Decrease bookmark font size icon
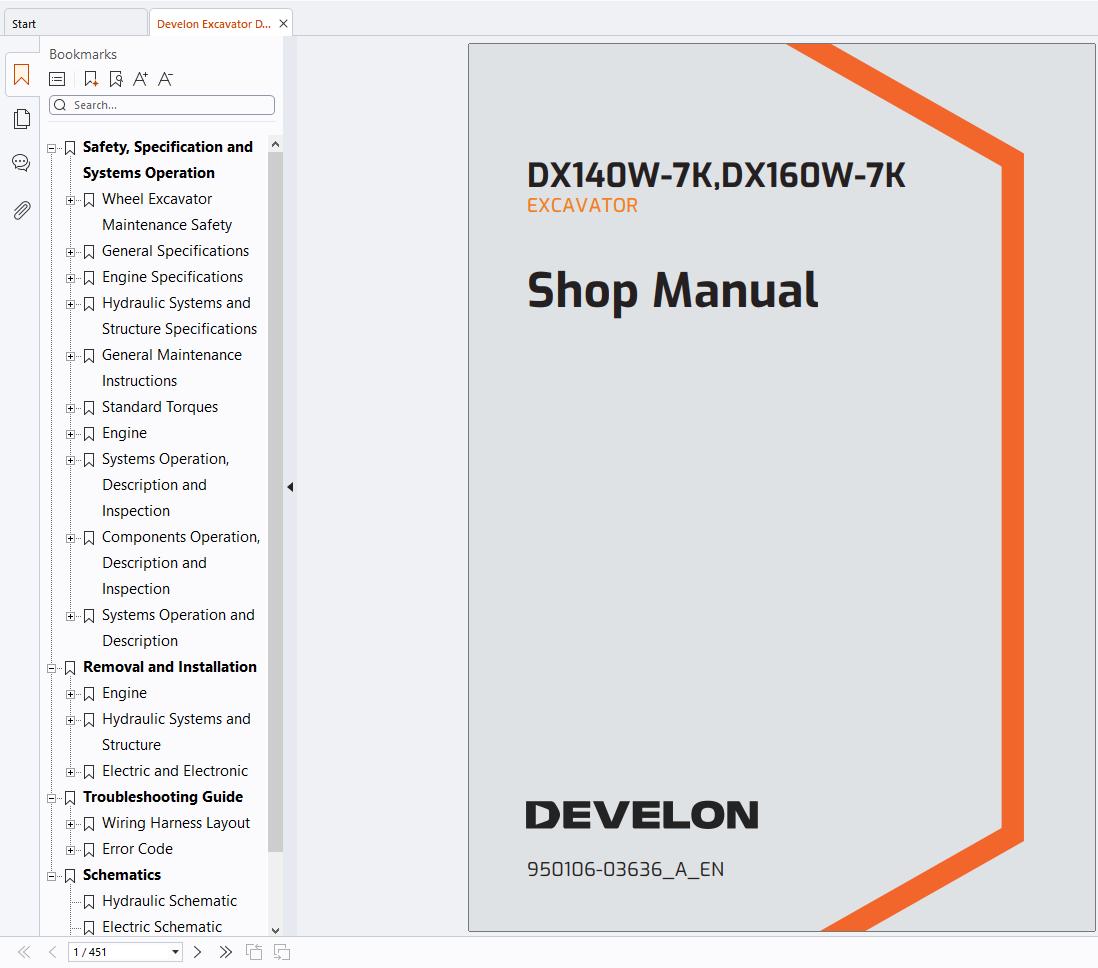This screenshot has width=1098, height=968. point(165,79)
